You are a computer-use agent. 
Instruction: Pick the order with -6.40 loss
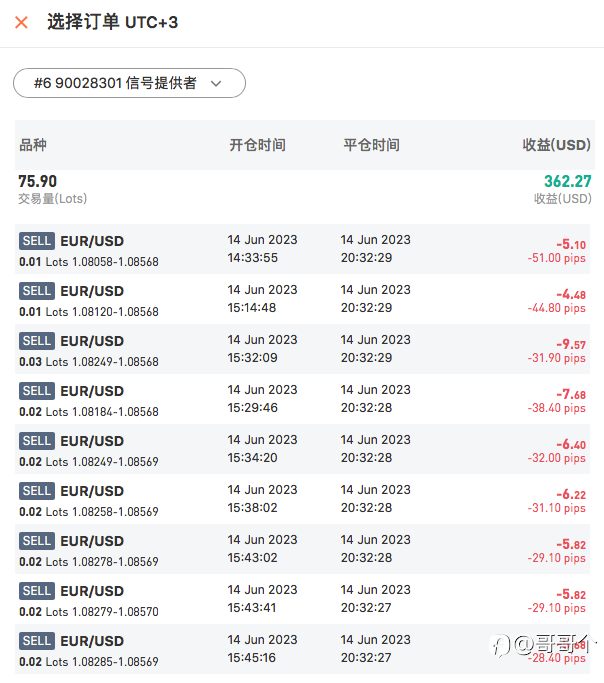coord(302,450)
